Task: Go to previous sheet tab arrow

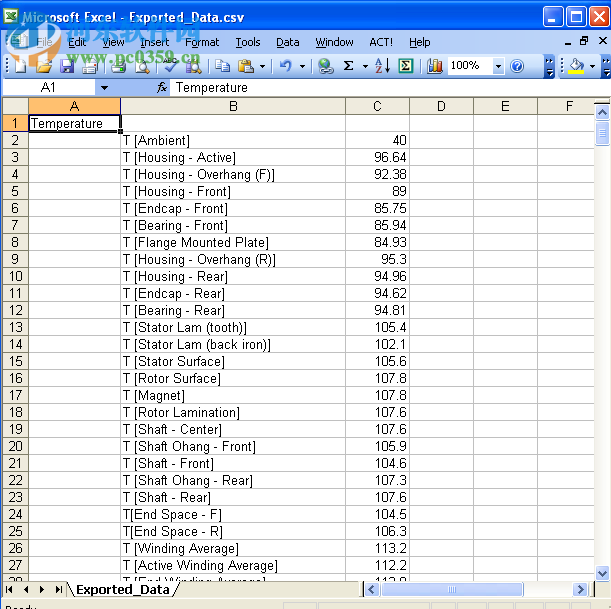Action: [26, 590]
